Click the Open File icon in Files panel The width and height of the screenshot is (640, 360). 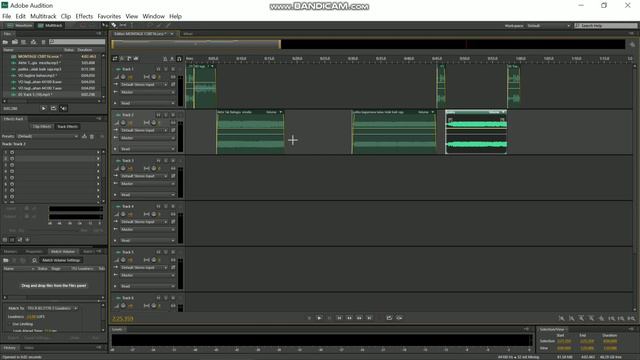[x=5, y=42]
